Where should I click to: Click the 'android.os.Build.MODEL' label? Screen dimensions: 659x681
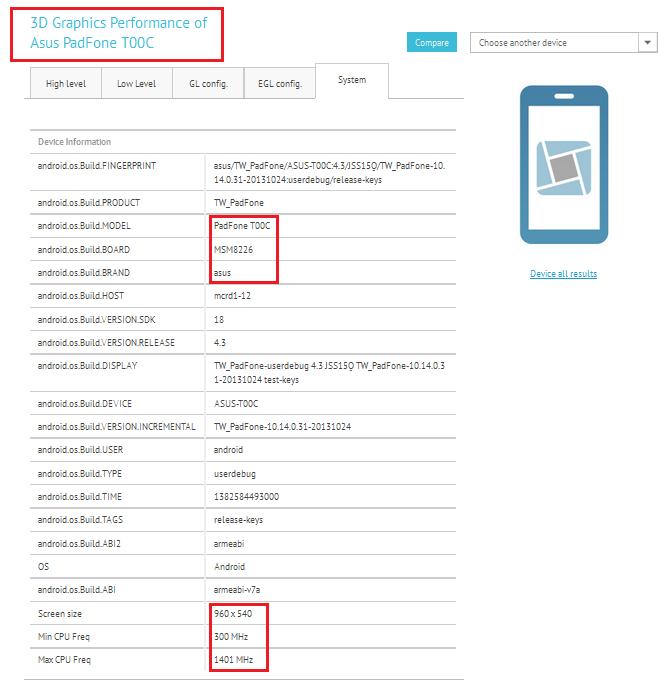tap(84, 225)
